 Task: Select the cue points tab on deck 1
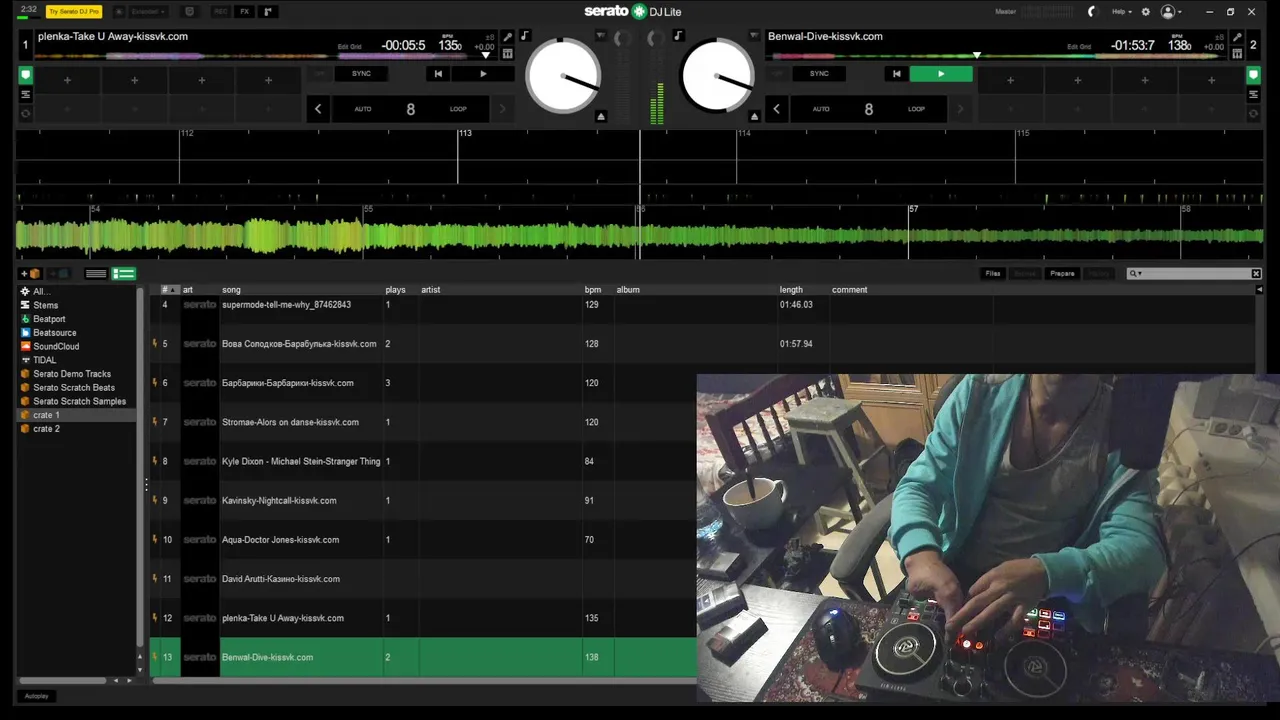(x=25, y=75)
